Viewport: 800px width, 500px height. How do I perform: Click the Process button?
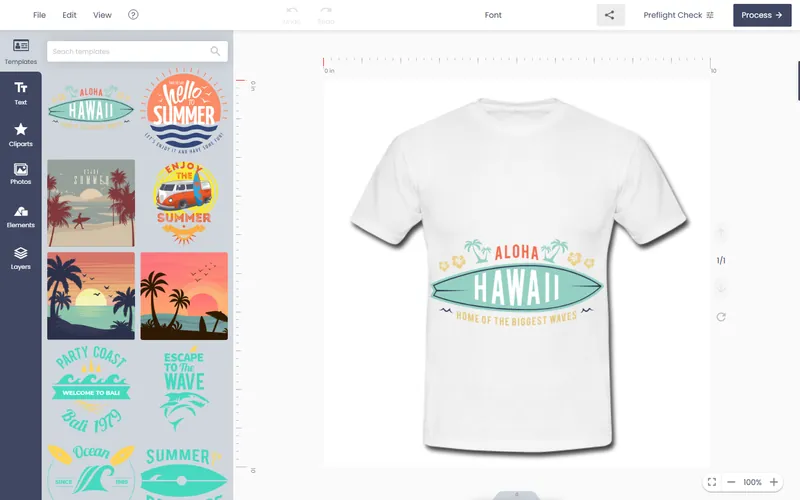762,15
